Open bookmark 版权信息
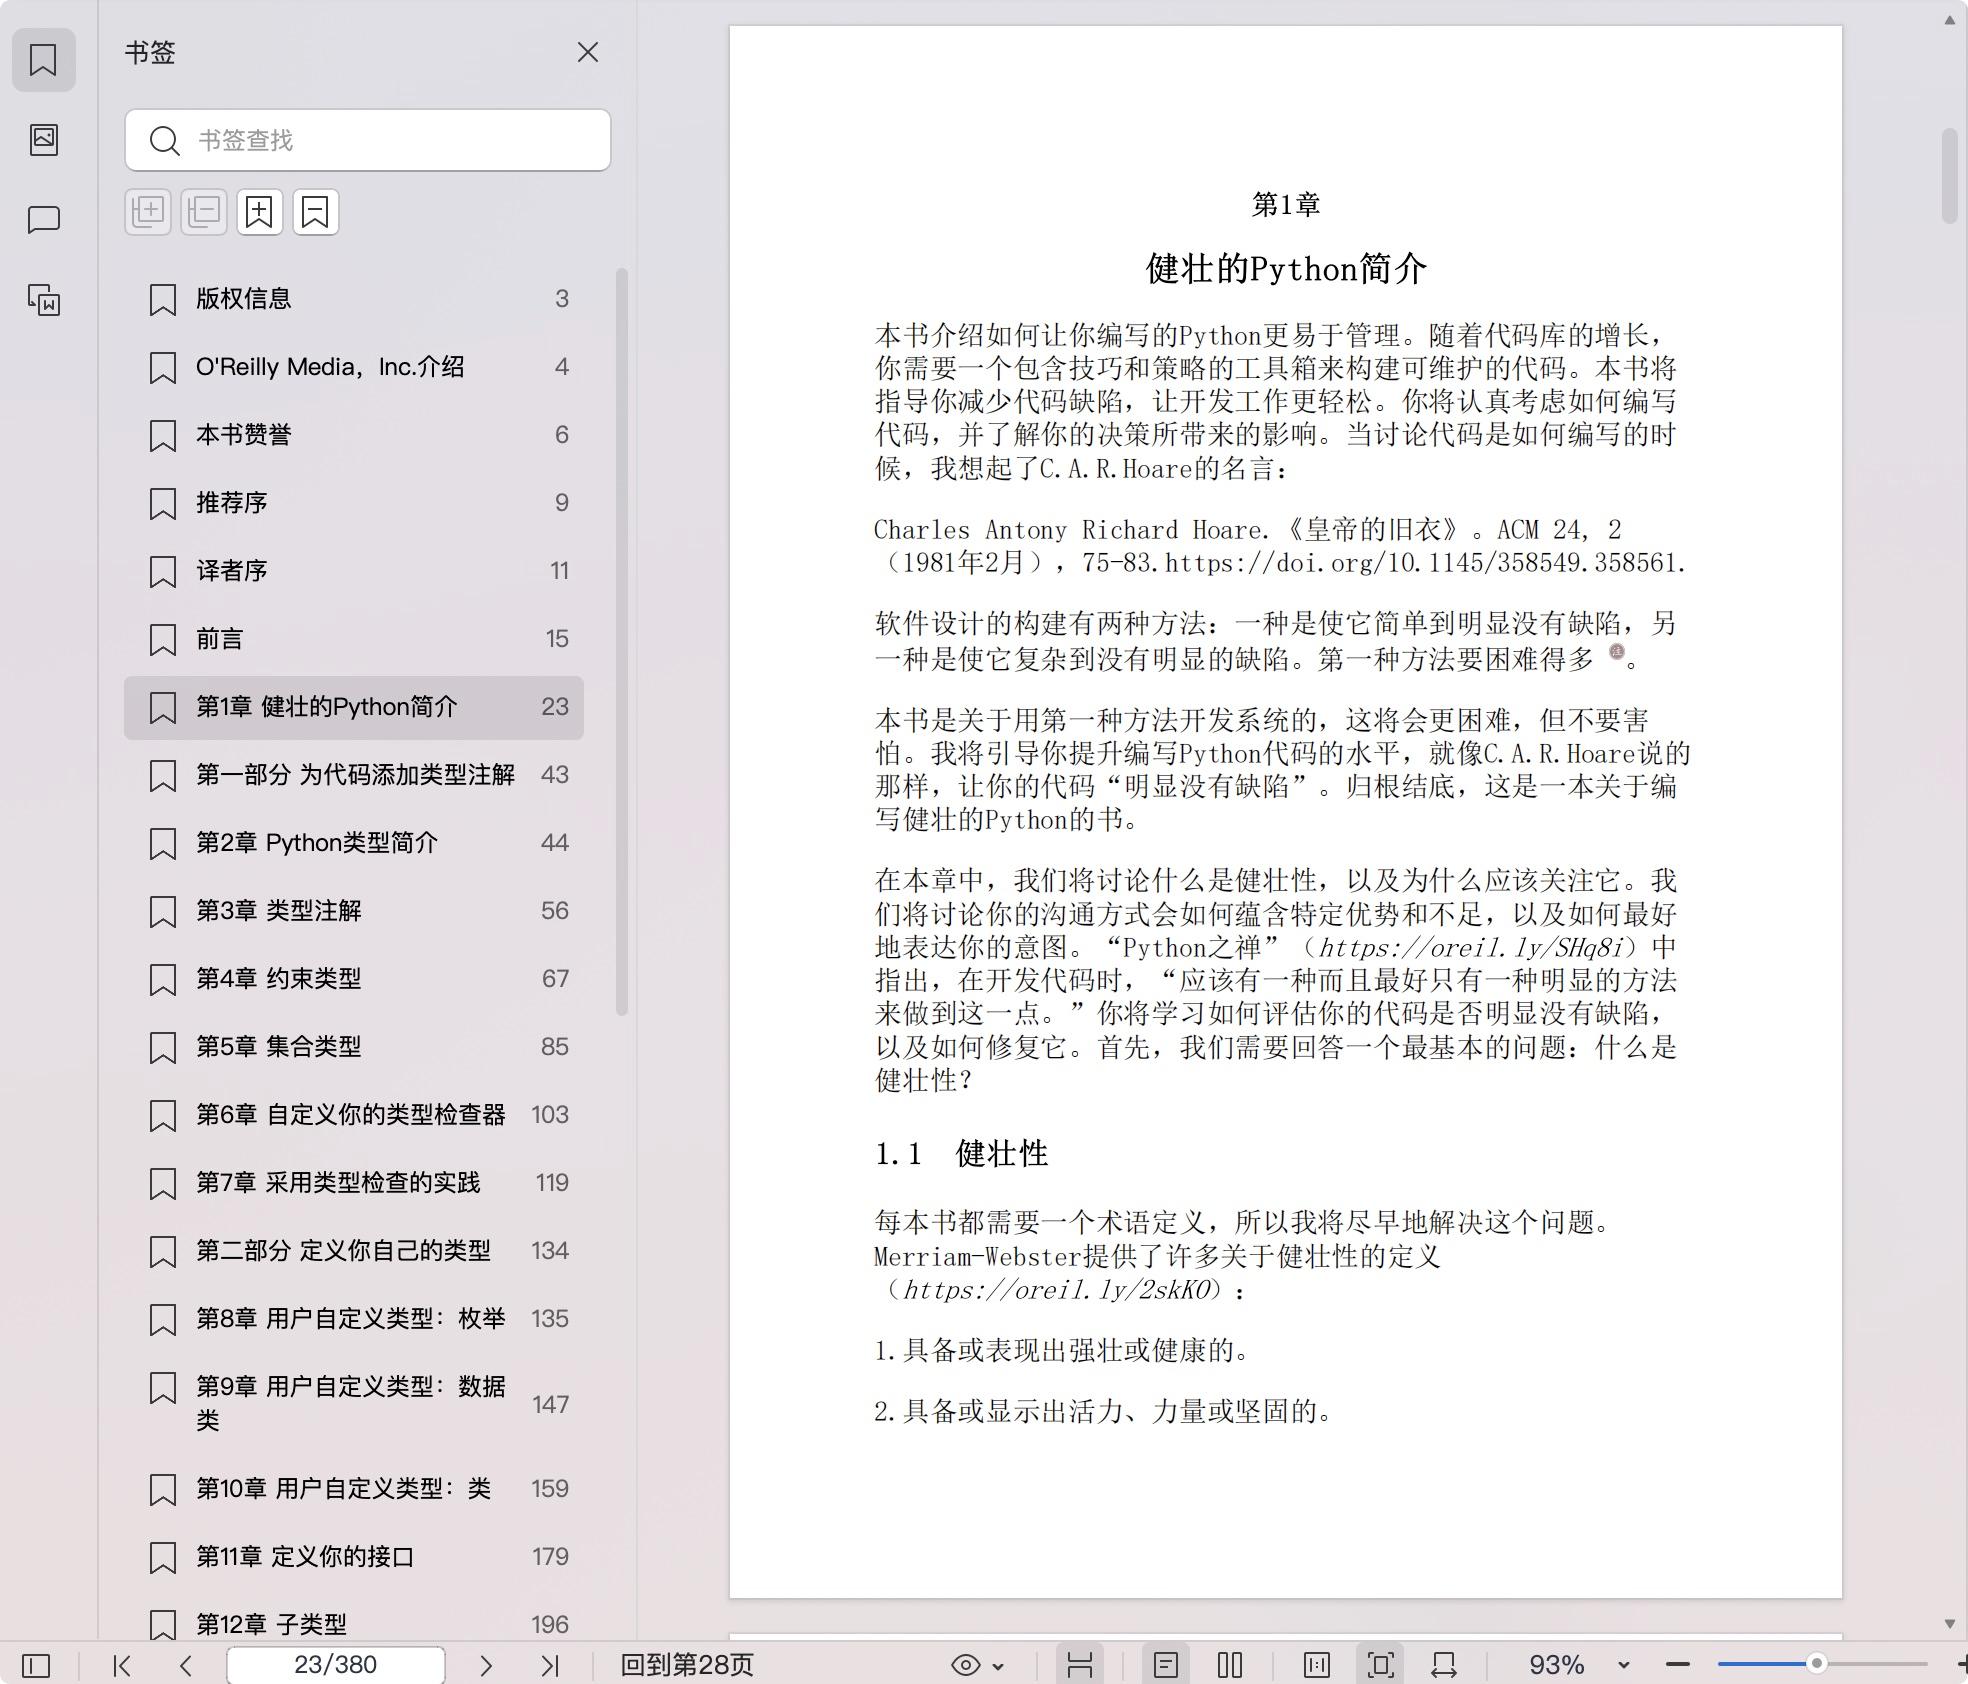Image resolution: width=1968 pixels, height=1684 pixels. point(354,298)
